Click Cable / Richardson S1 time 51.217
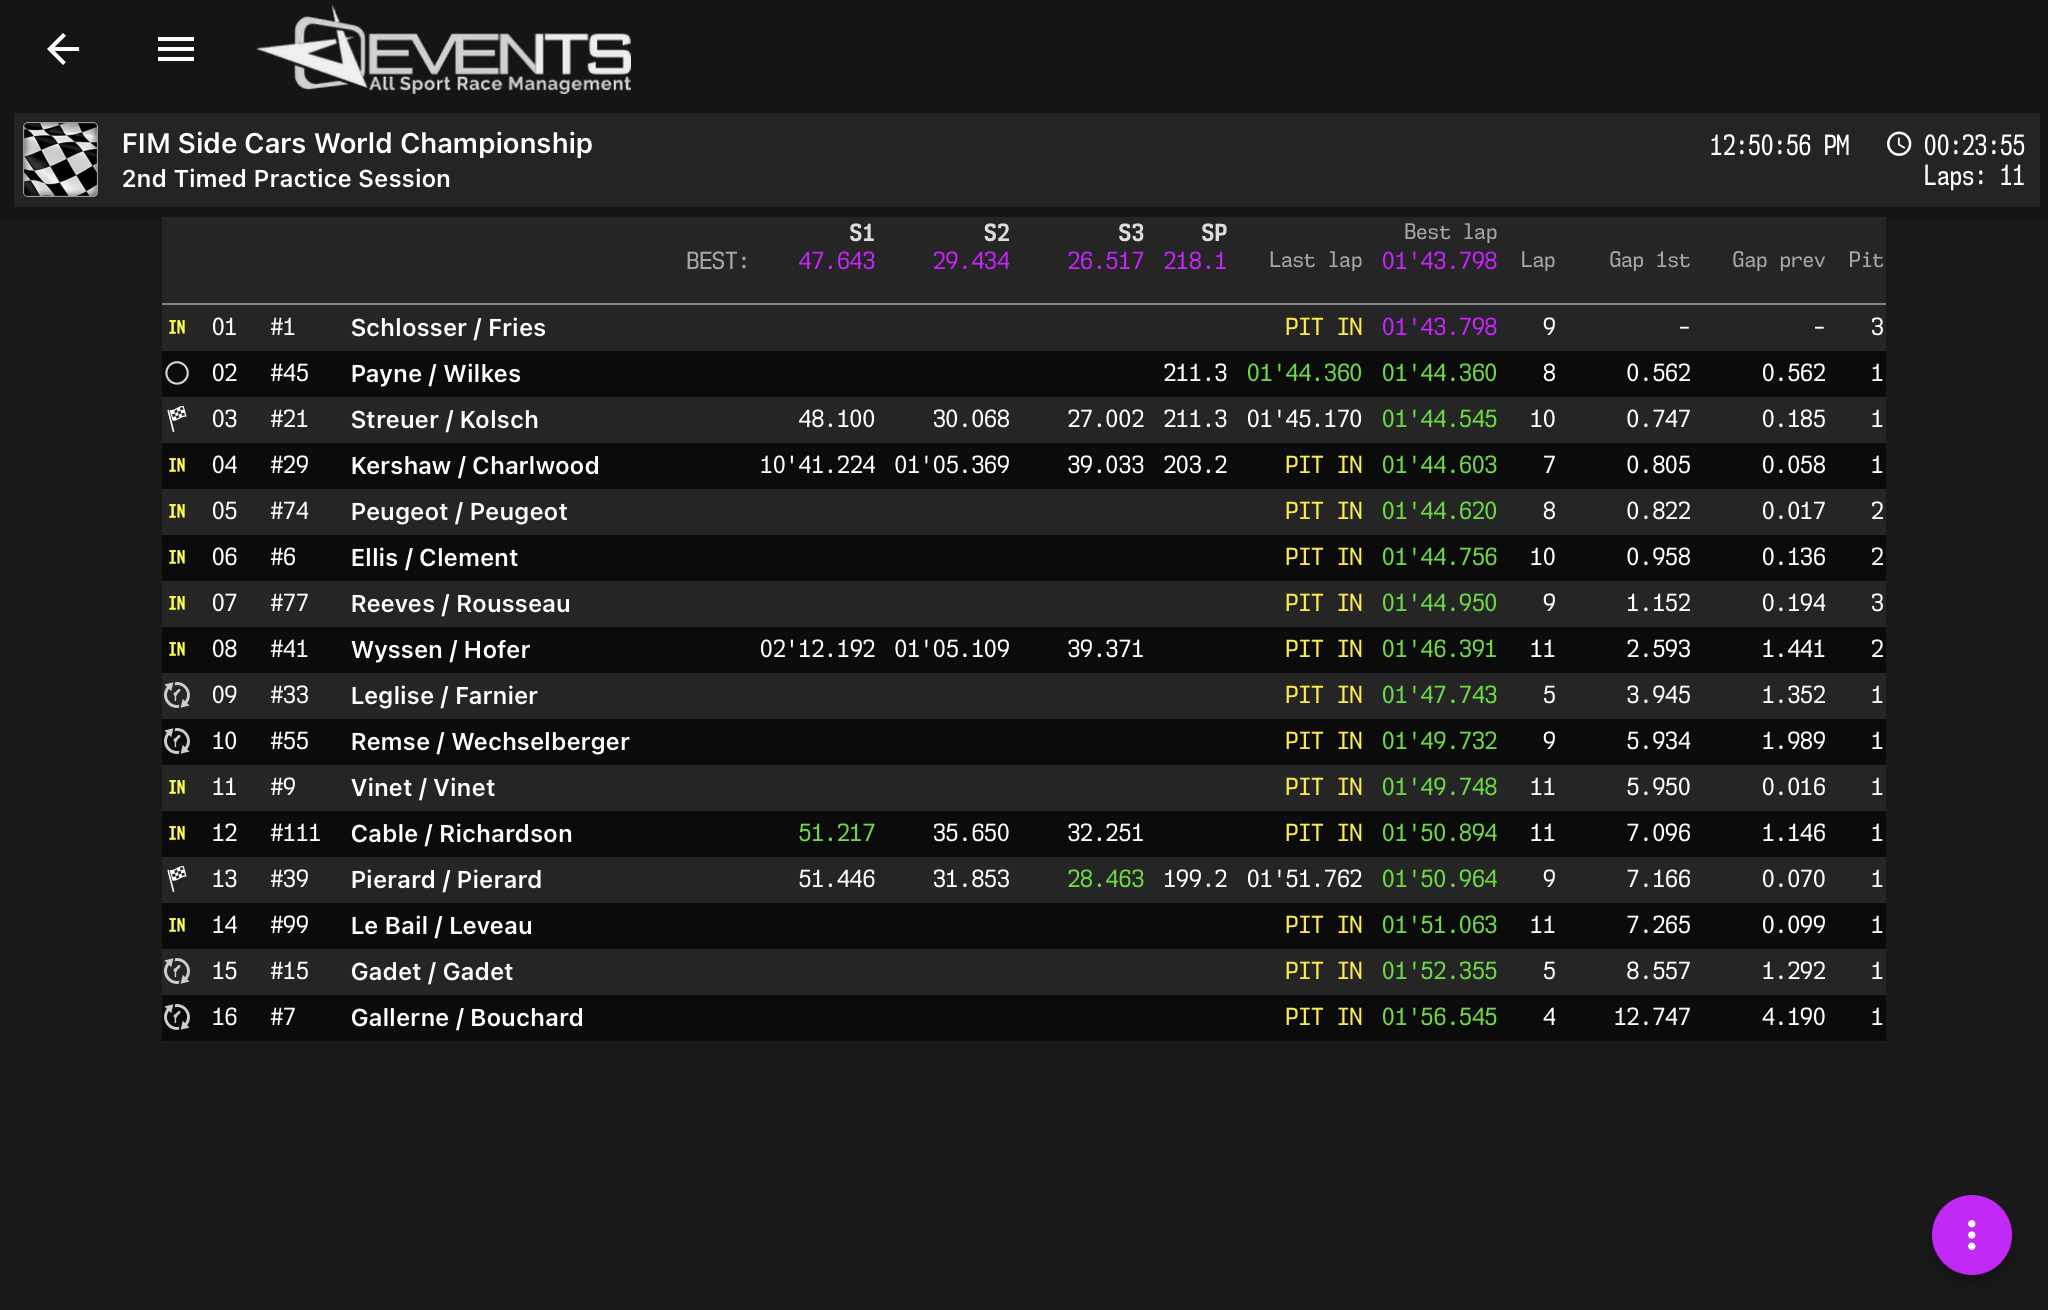 pos(836,834)
